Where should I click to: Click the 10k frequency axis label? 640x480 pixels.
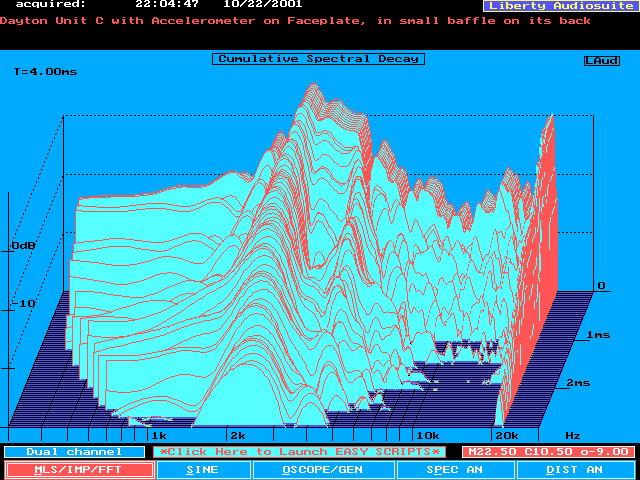[x=427, y=436]
